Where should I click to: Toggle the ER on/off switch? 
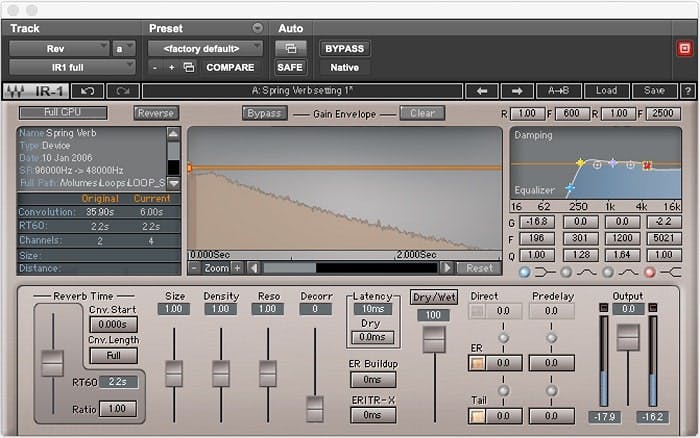coord(478,363)
